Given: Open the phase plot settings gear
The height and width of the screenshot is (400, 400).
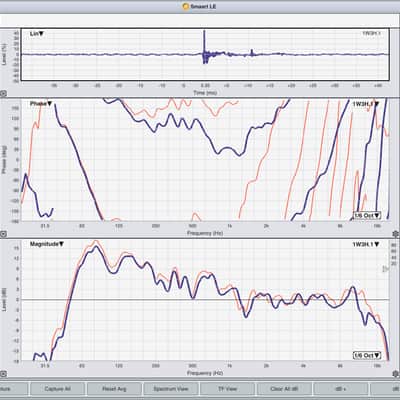Looking at the screenshot, I should (396, 234).
